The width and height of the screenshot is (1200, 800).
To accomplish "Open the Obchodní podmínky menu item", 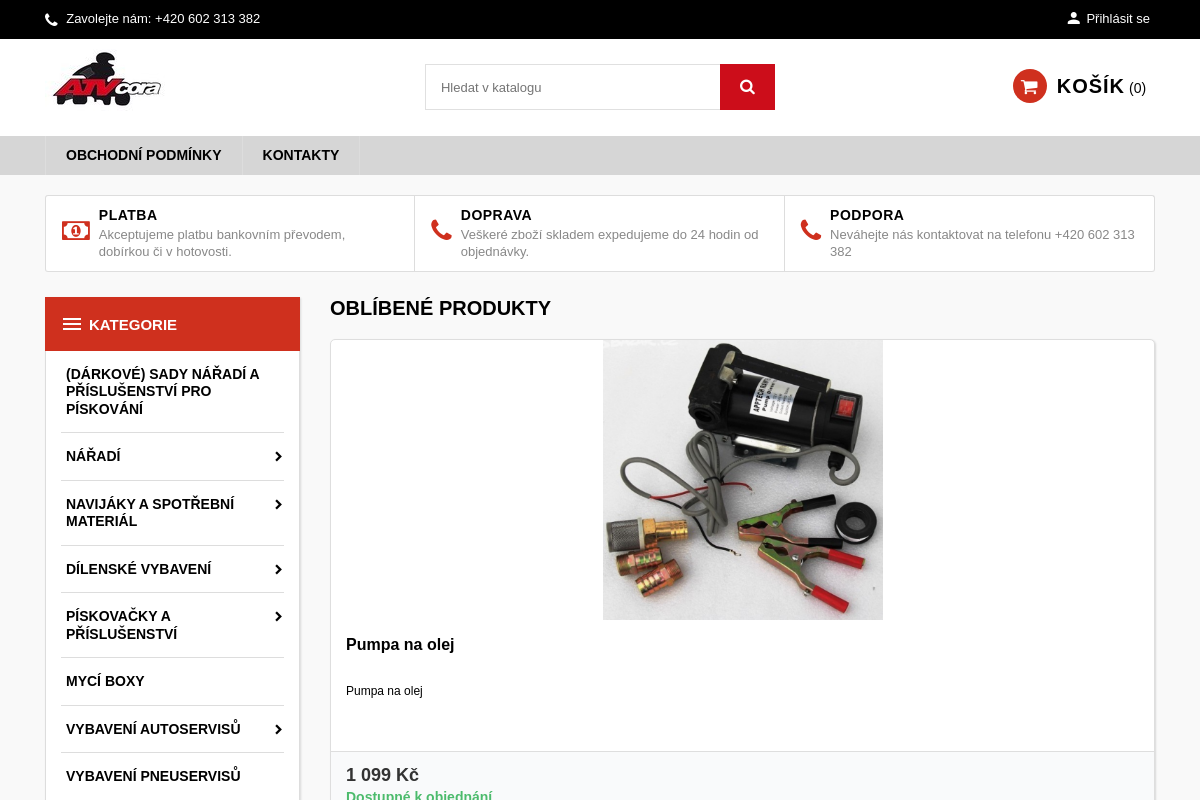I will [x=144, y=155].
